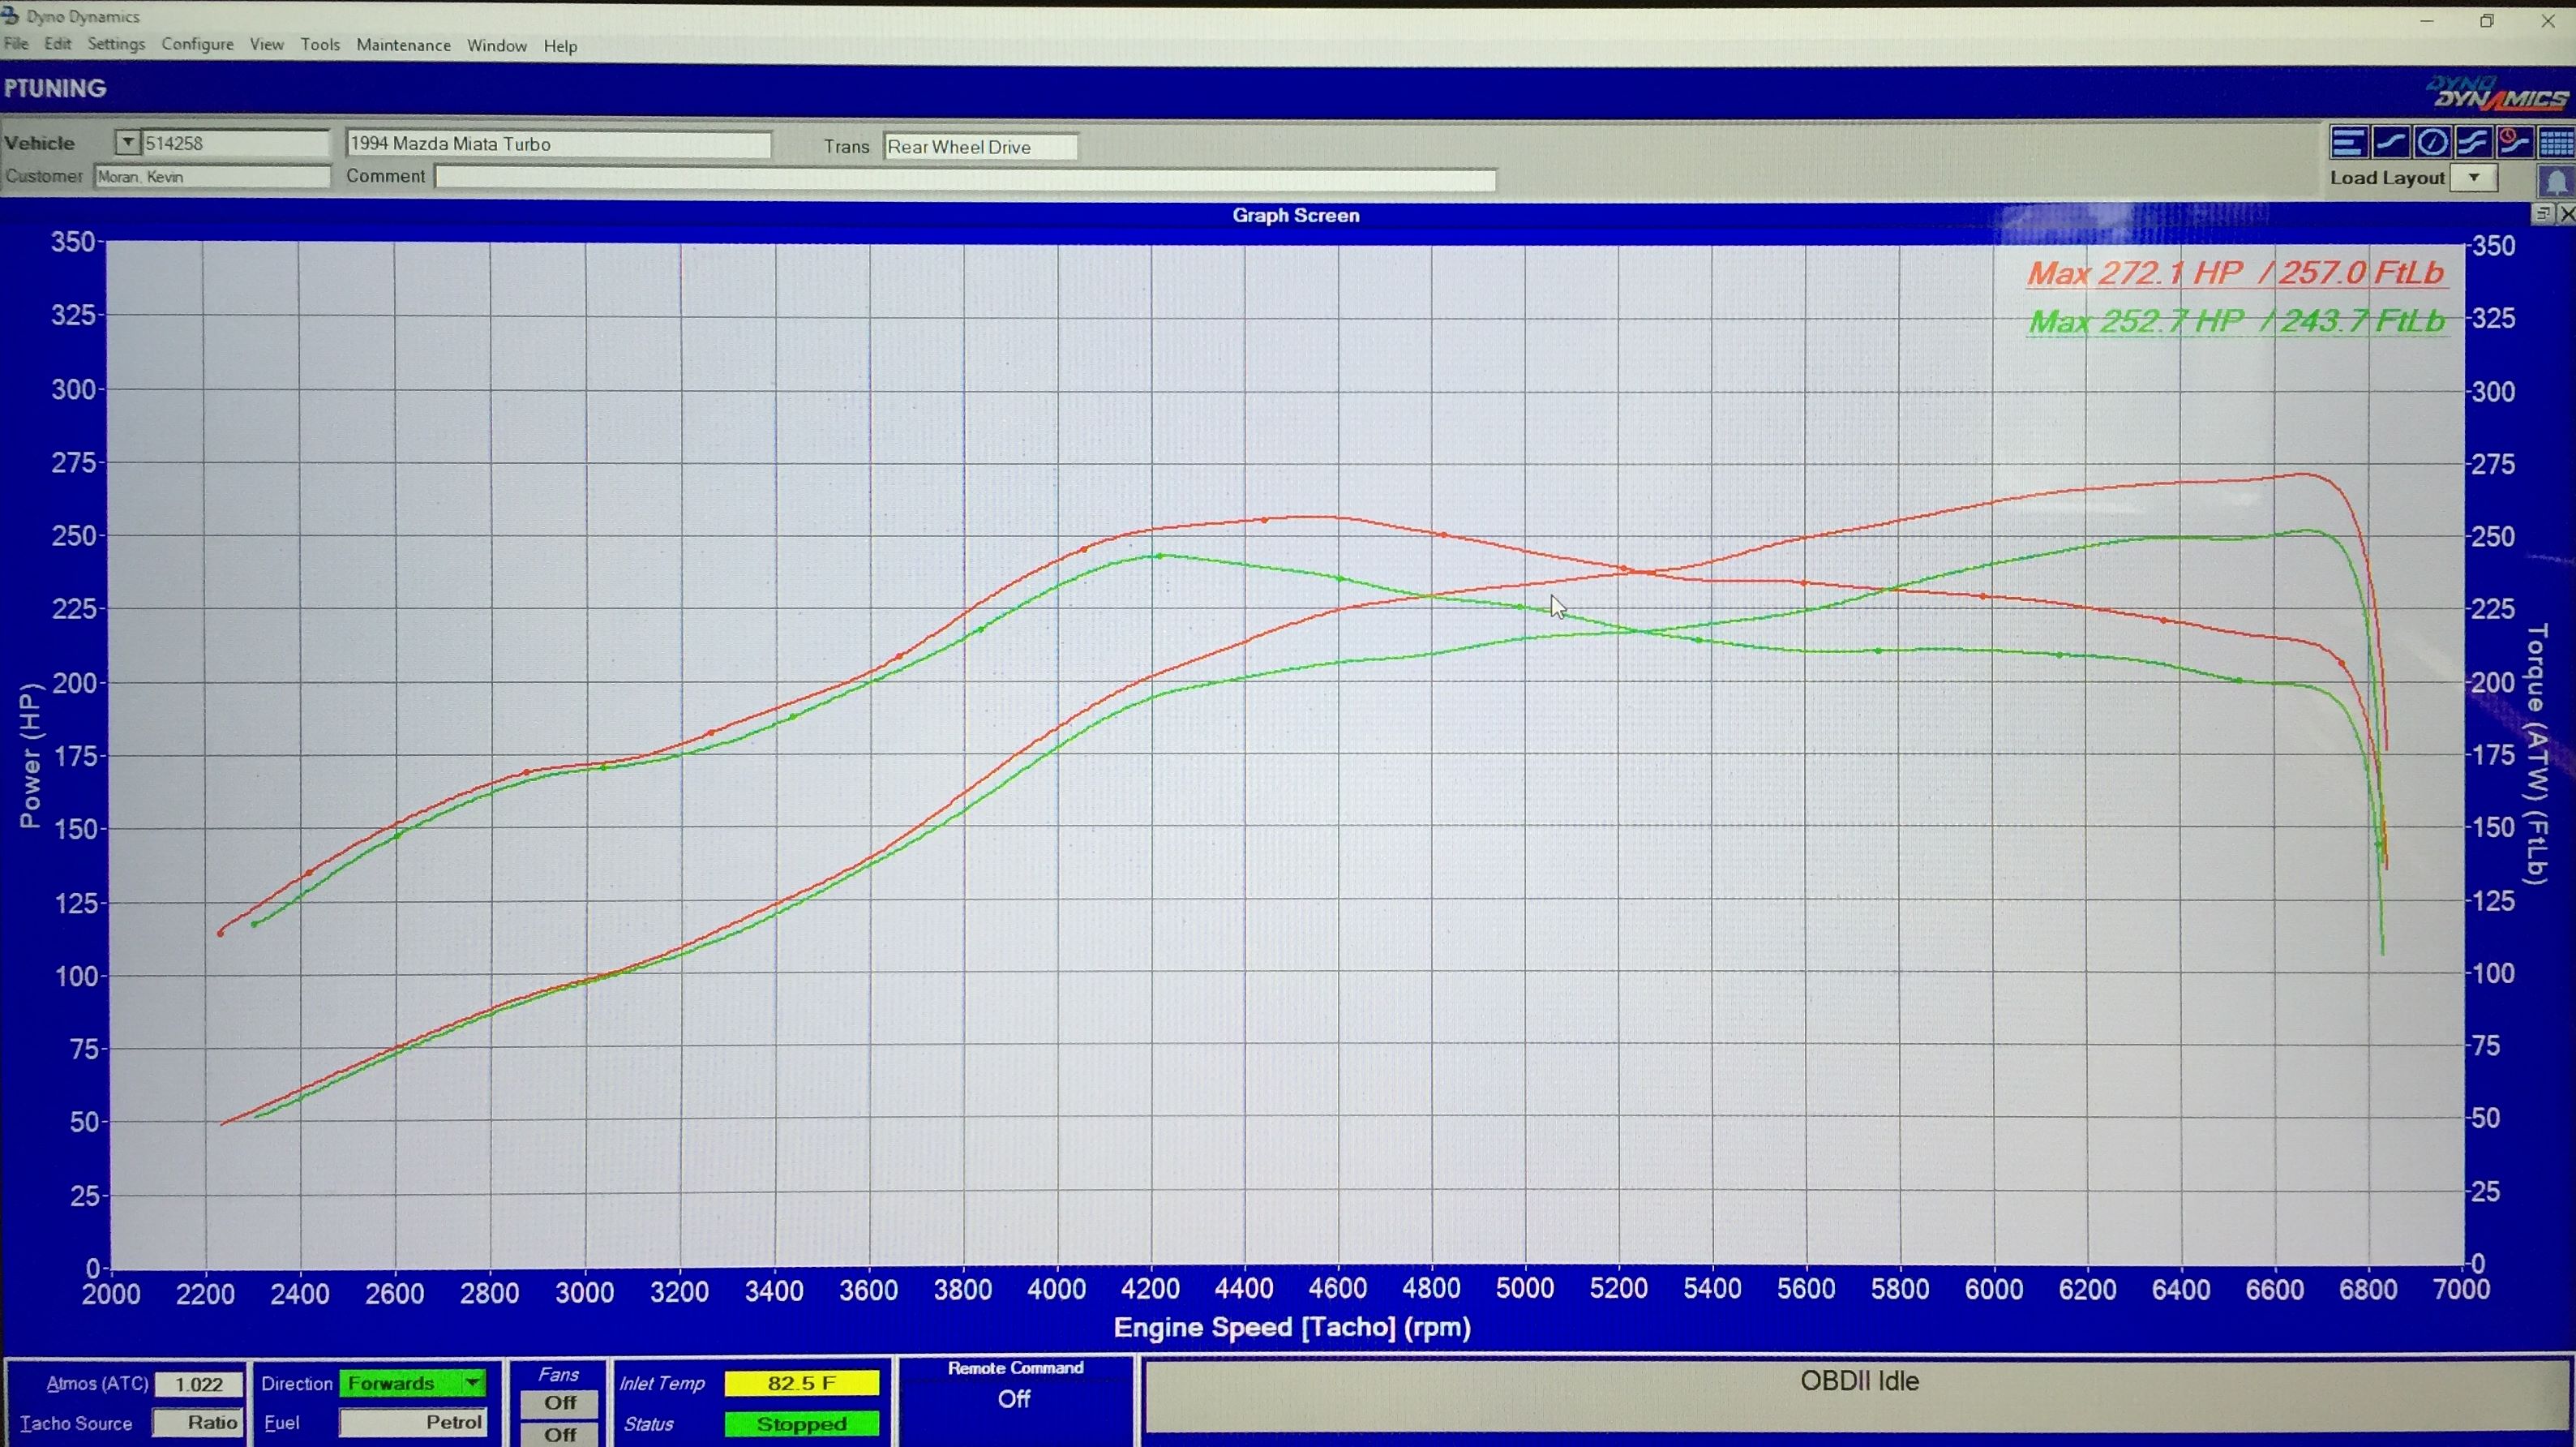Screen dimensions: 2576x1447
Task: Open the Load Layout dropdown
Action: 2474,178
